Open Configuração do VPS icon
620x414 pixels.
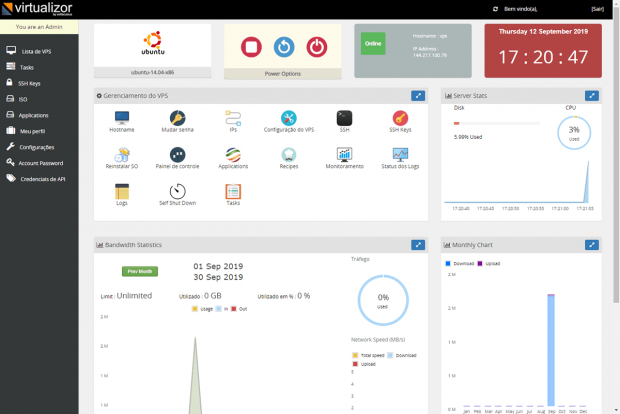coord(289,118)
